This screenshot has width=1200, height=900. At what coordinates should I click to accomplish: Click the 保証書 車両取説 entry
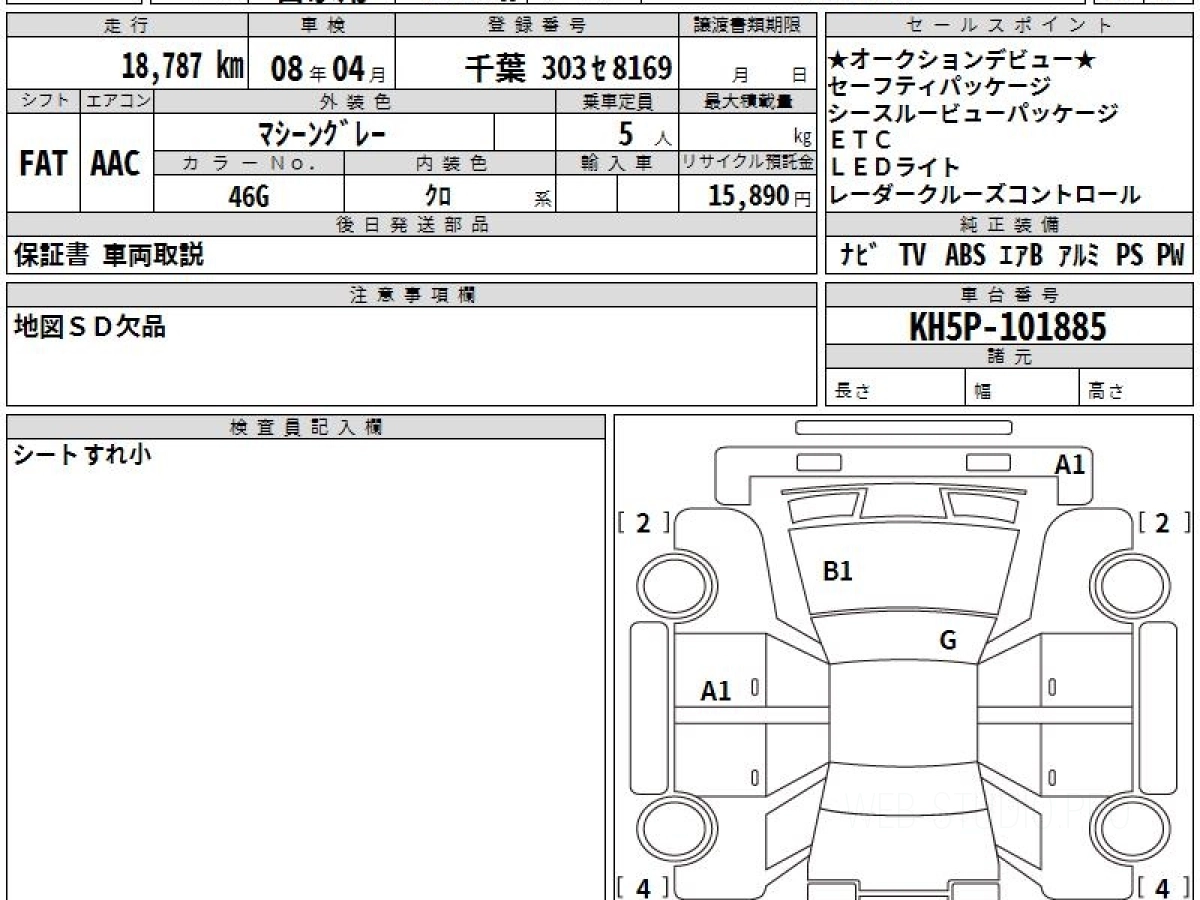pyautogui.click(x=109, y=255)
